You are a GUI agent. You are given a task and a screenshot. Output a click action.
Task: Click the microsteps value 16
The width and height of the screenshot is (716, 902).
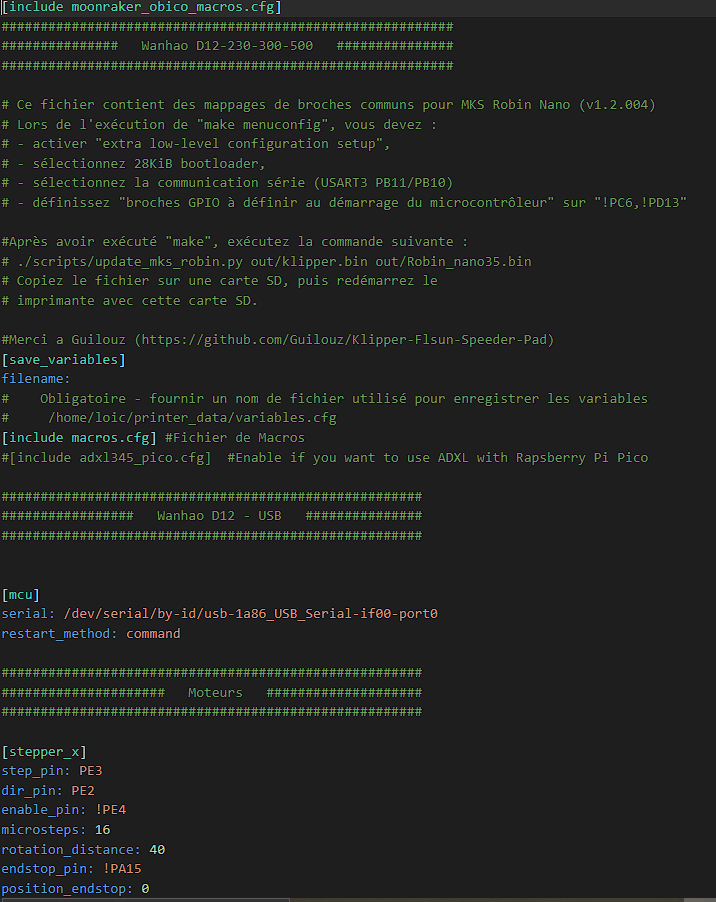pos(102,830)
